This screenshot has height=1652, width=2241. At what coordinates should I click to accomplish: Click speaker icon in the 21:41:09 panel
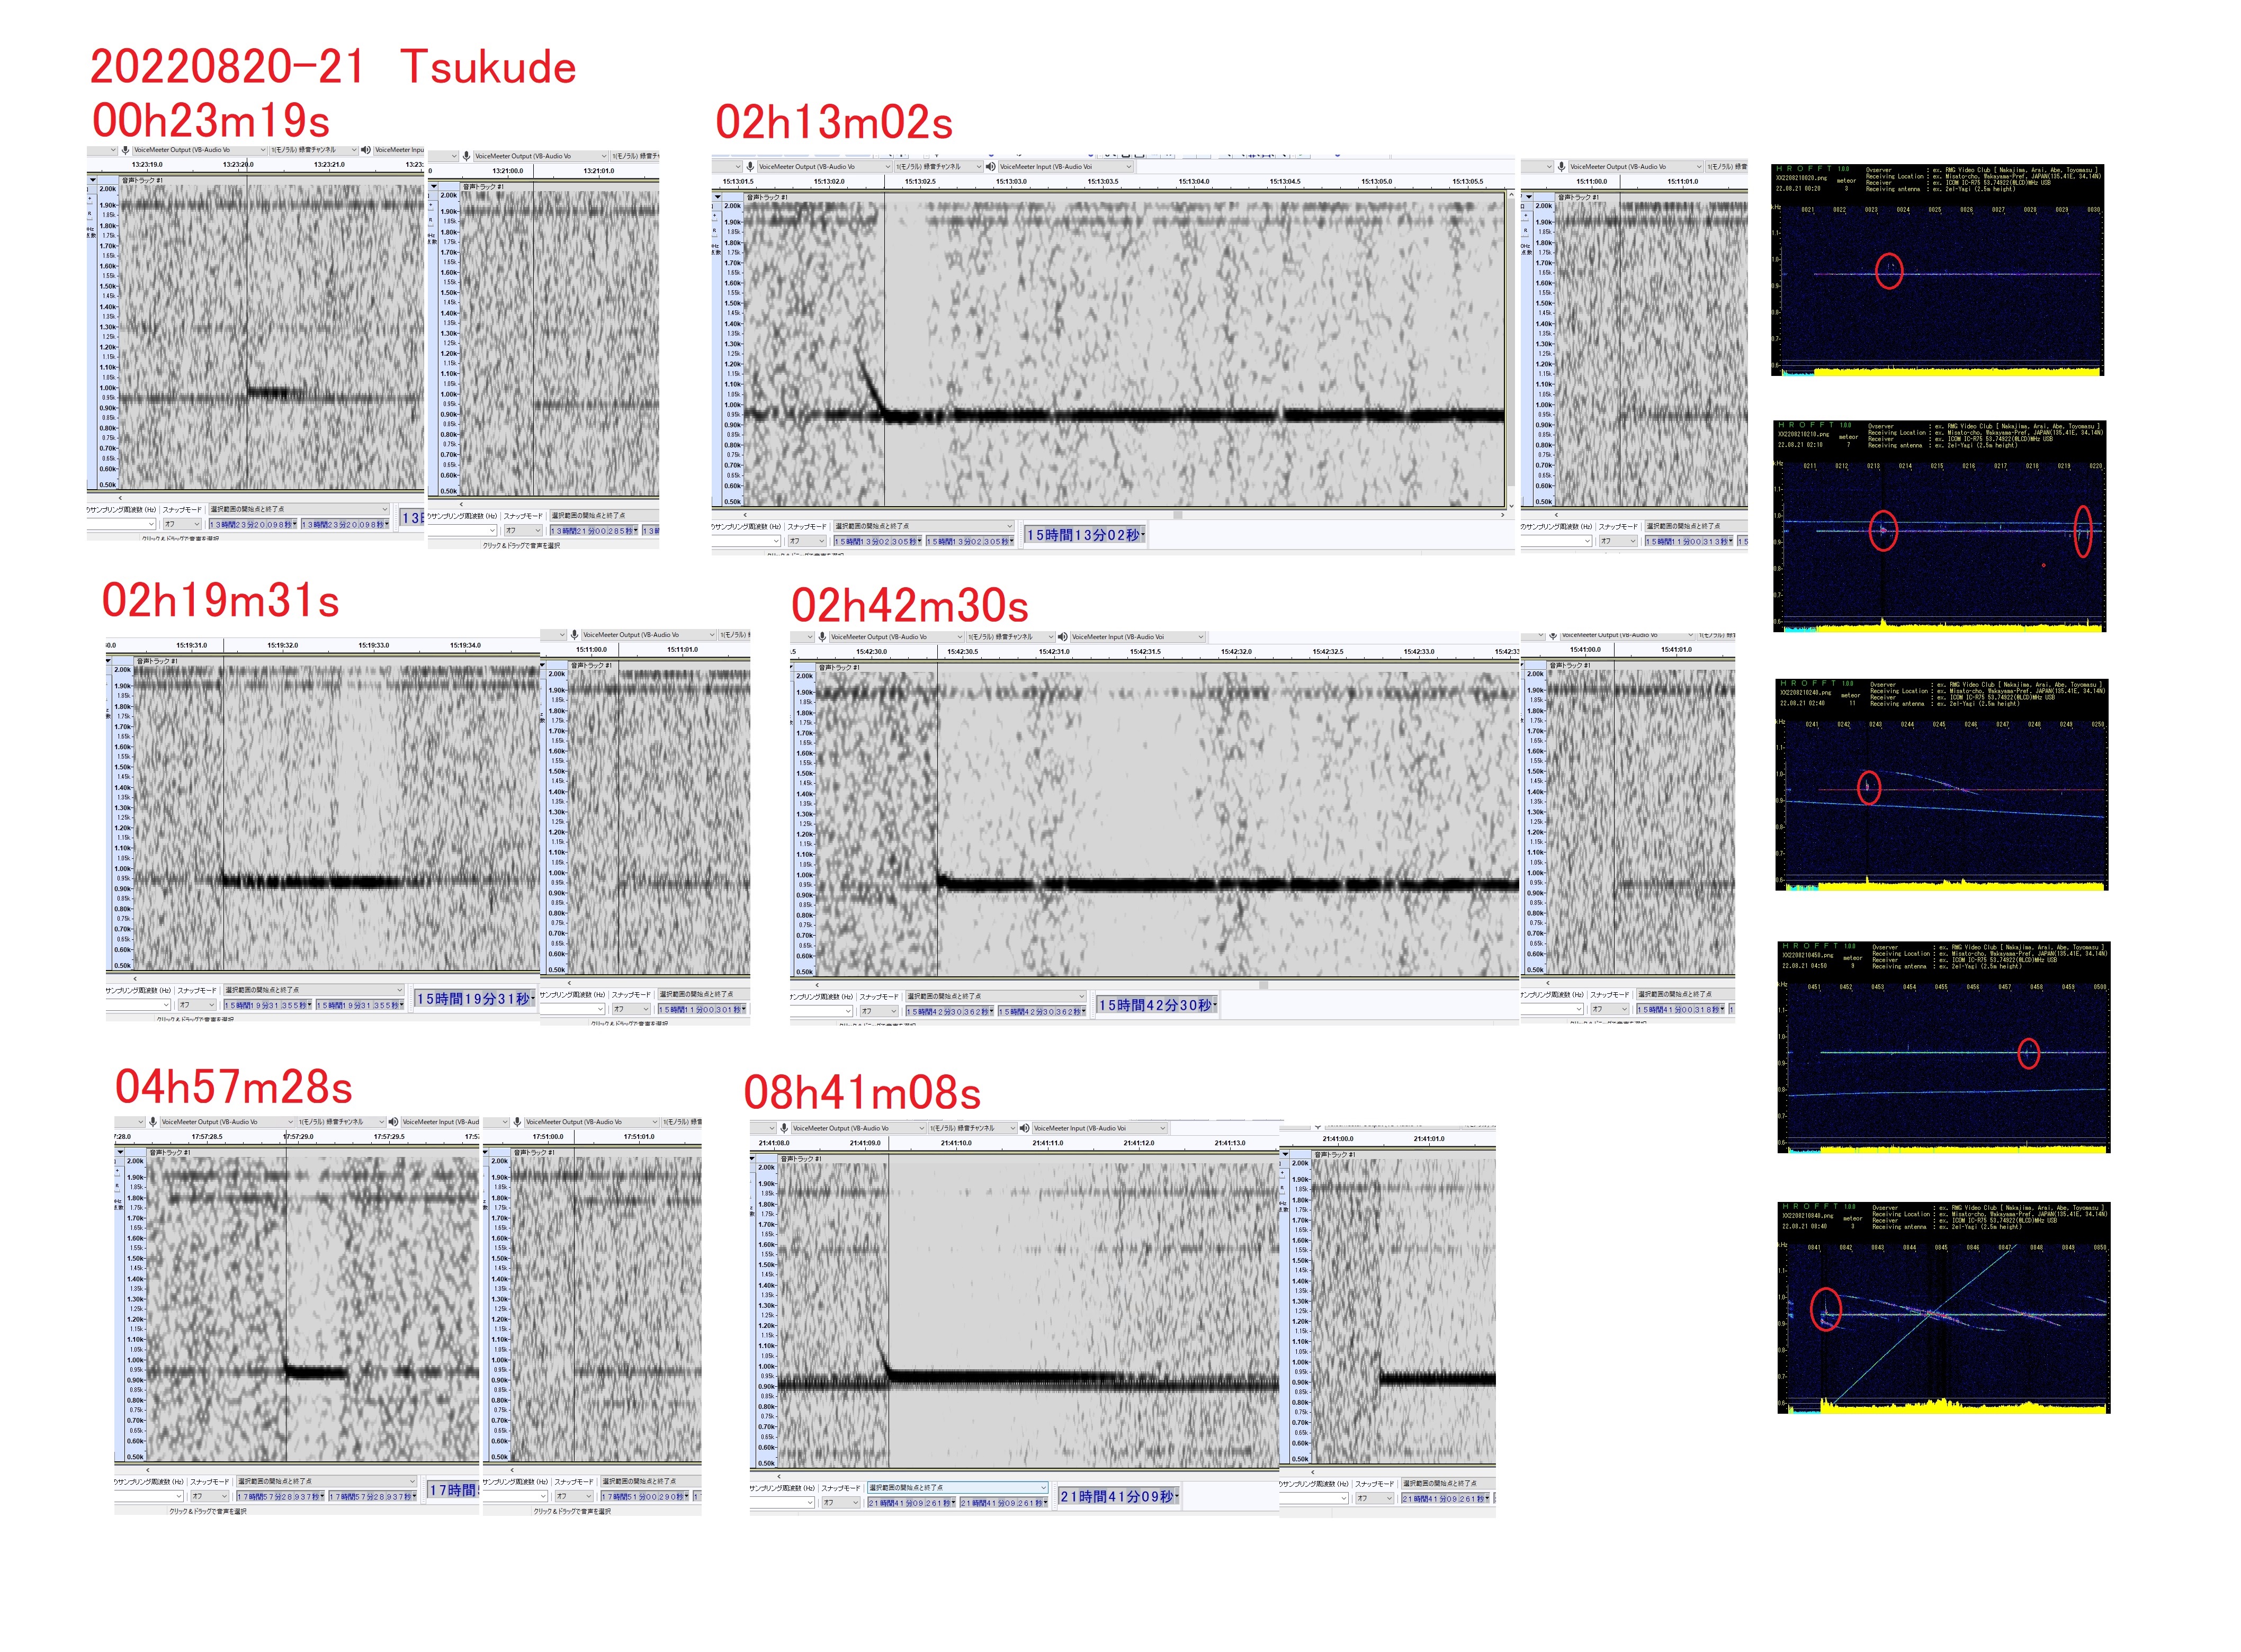click(x=1024, y=1128)
